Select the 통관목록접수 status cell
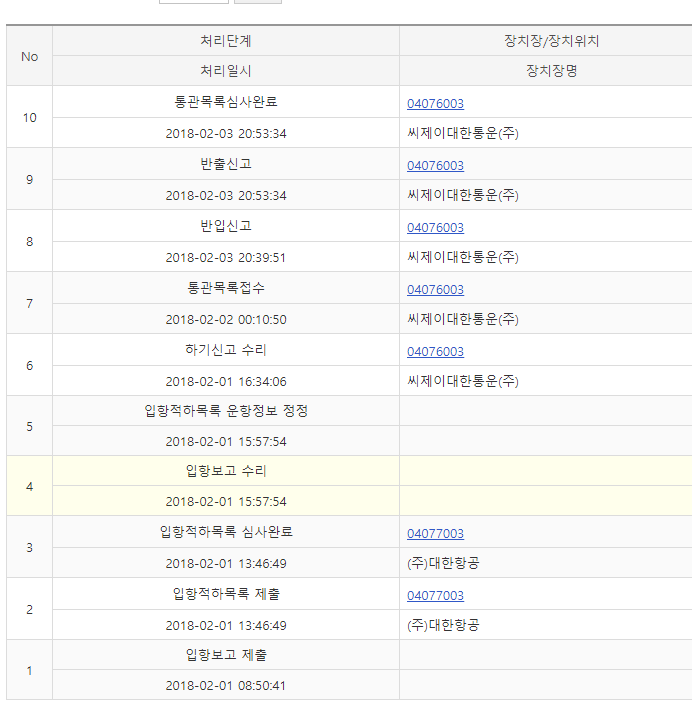 (226, 287)
